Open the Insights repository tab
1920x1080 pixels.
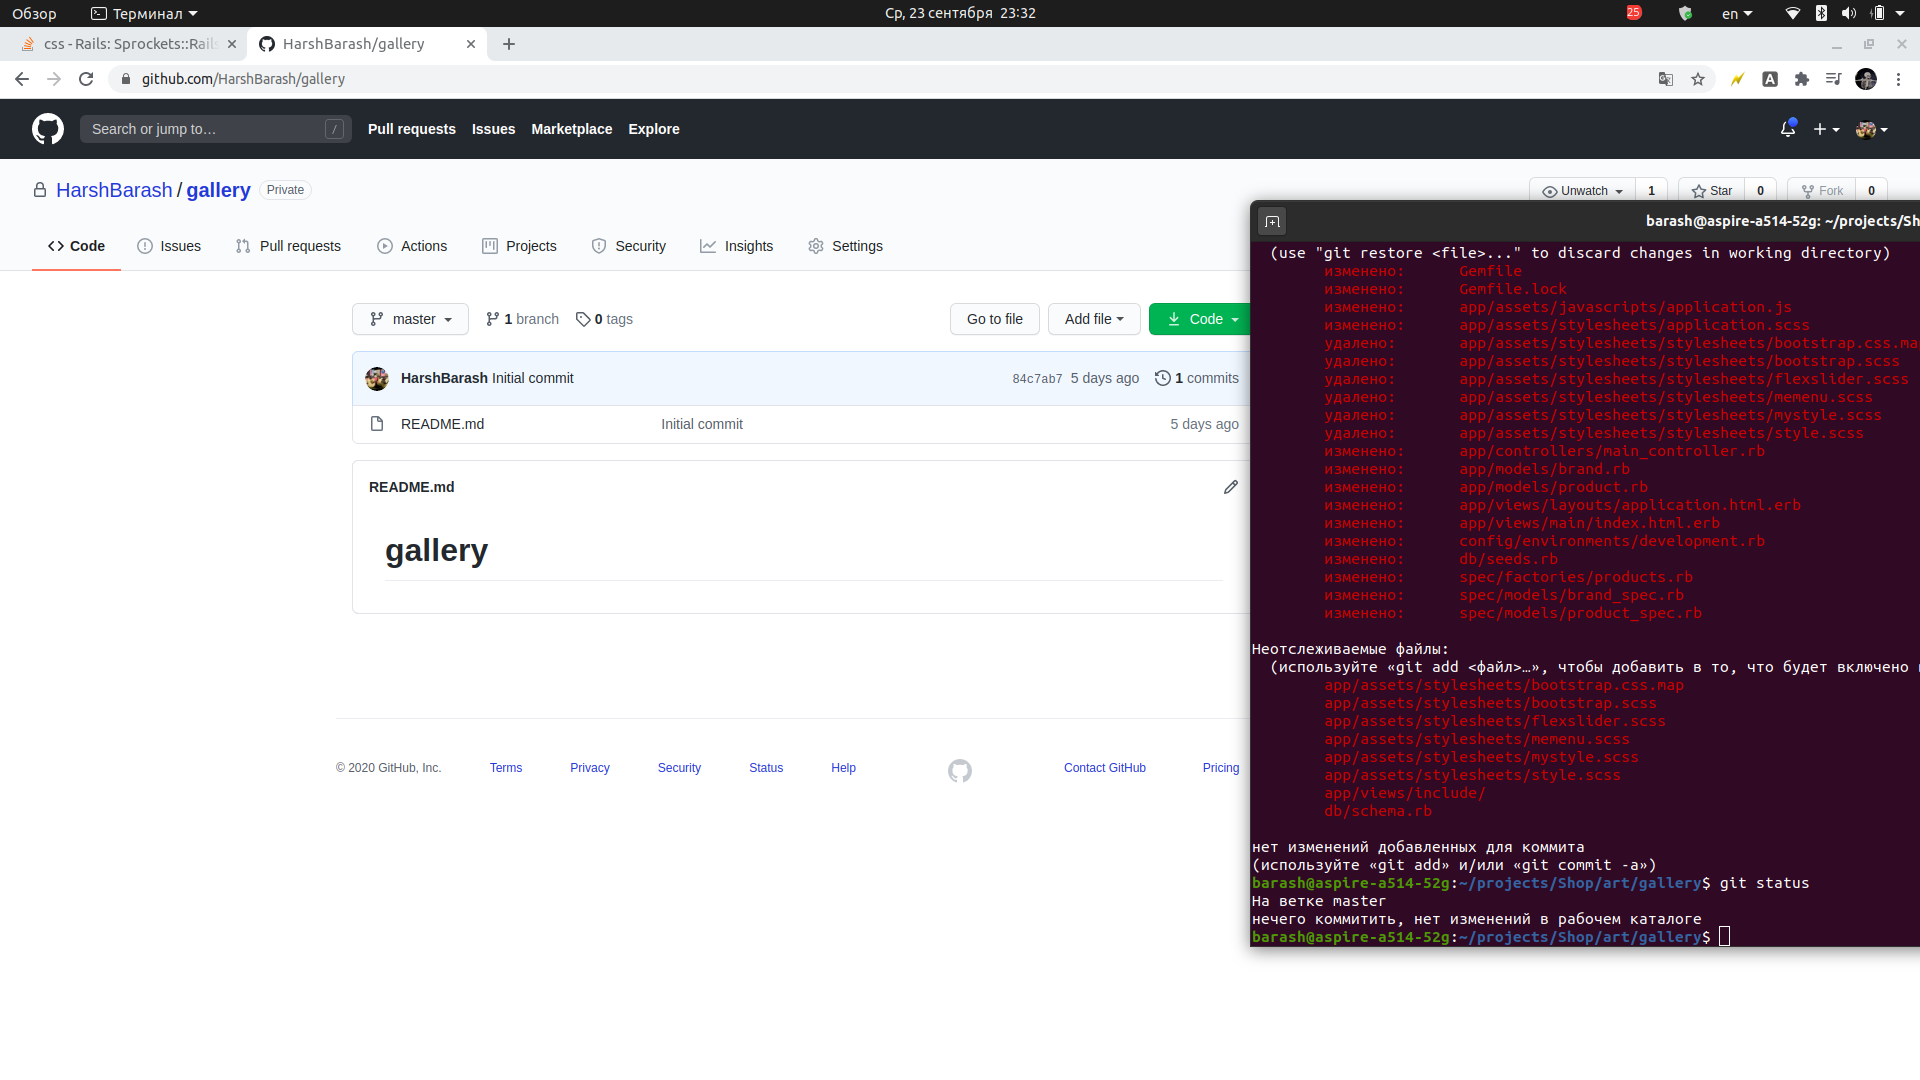(x=737, y=246)
